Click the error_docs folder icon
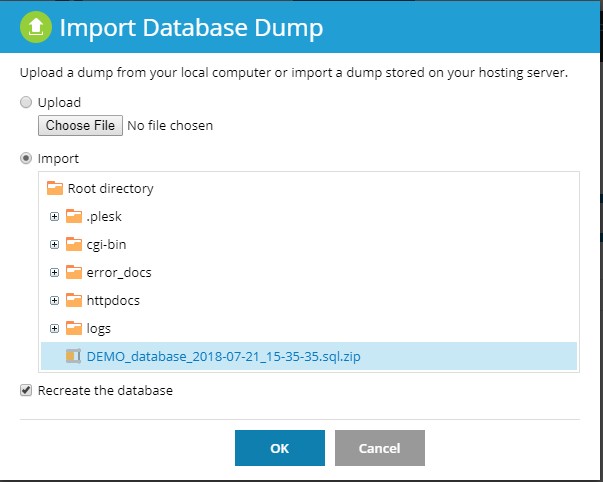 [x=73, y=272]
